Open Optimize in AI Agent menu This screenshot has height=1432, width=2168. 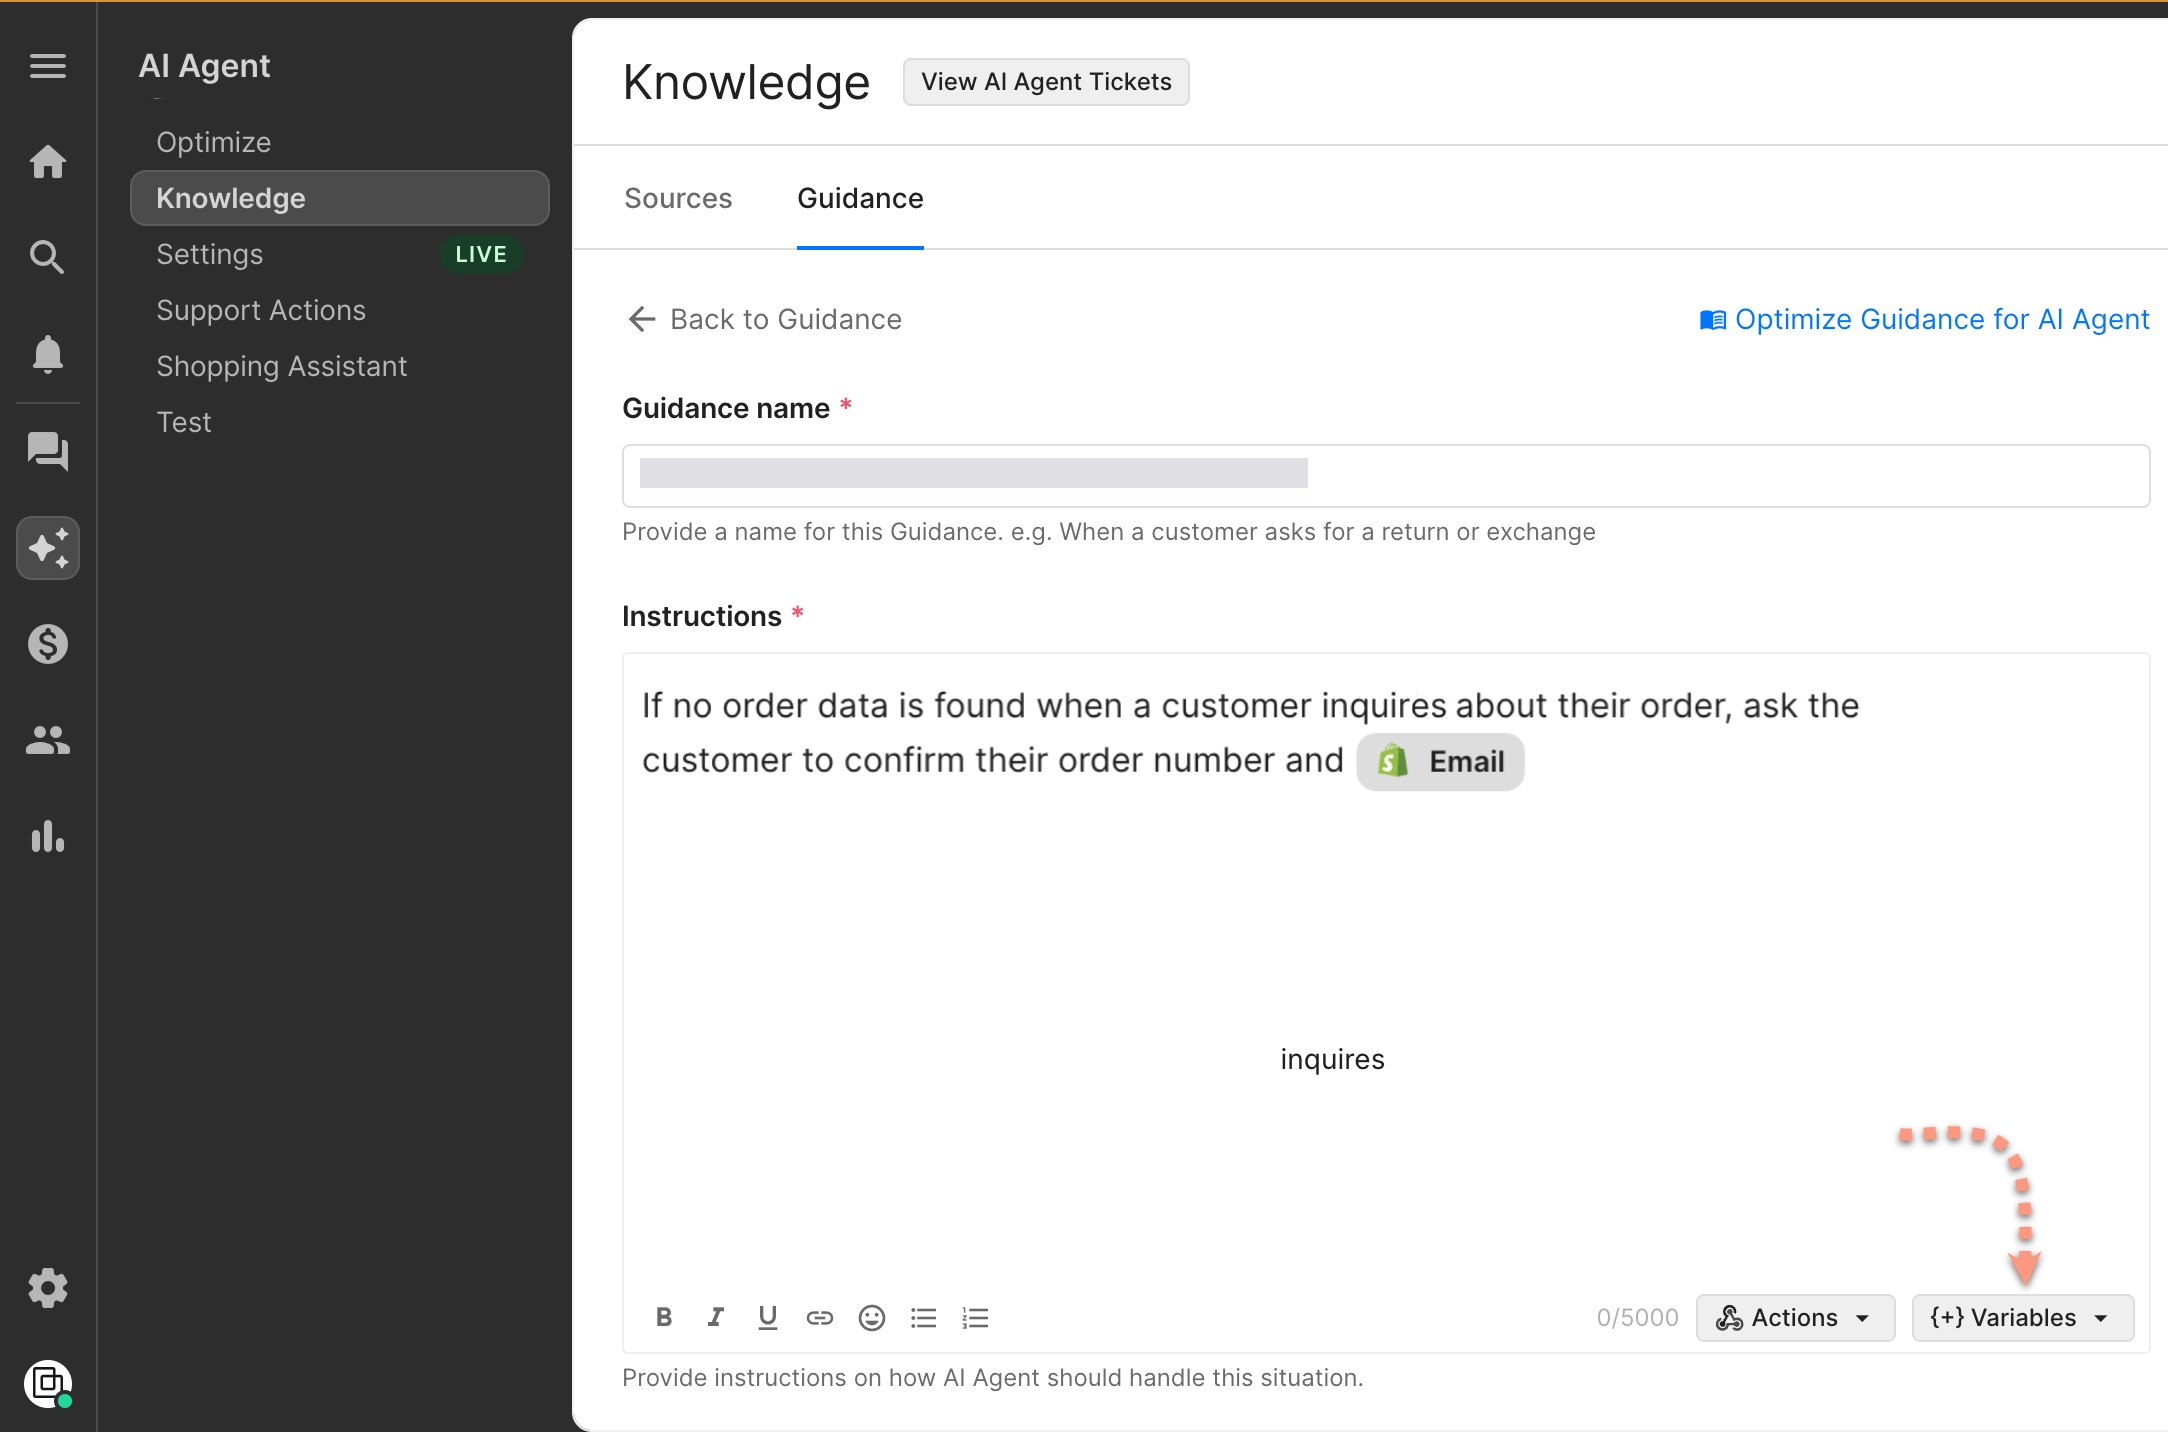point(214,142)
